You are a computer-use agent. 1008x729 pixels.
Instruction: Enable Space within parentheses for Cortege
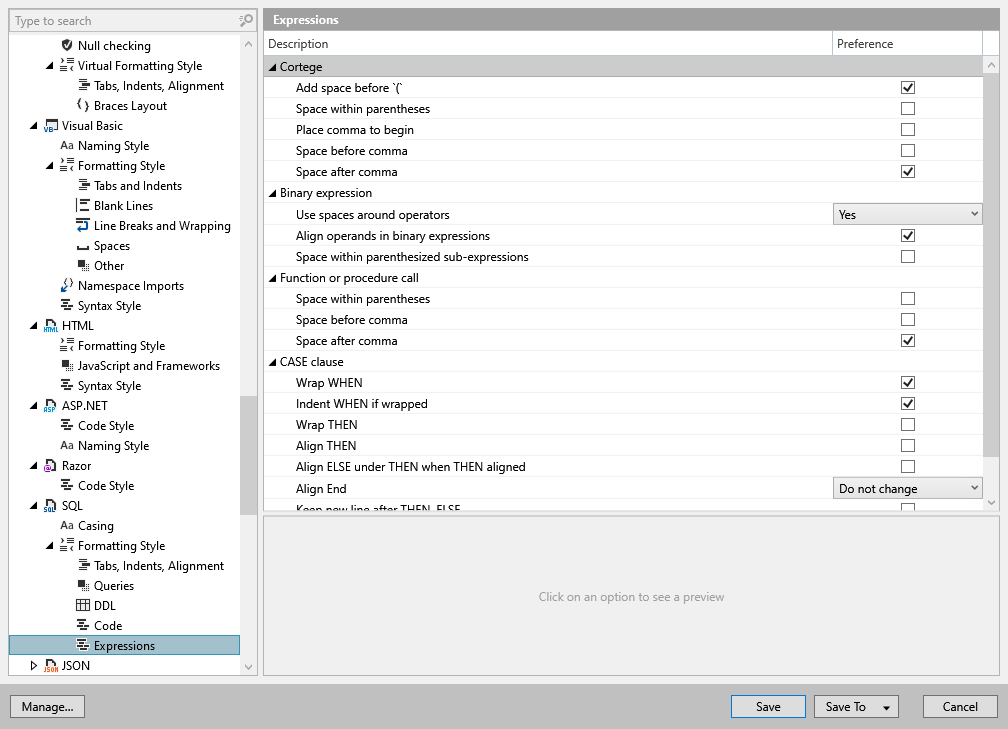pyautogui.click(x=908, y=108)
